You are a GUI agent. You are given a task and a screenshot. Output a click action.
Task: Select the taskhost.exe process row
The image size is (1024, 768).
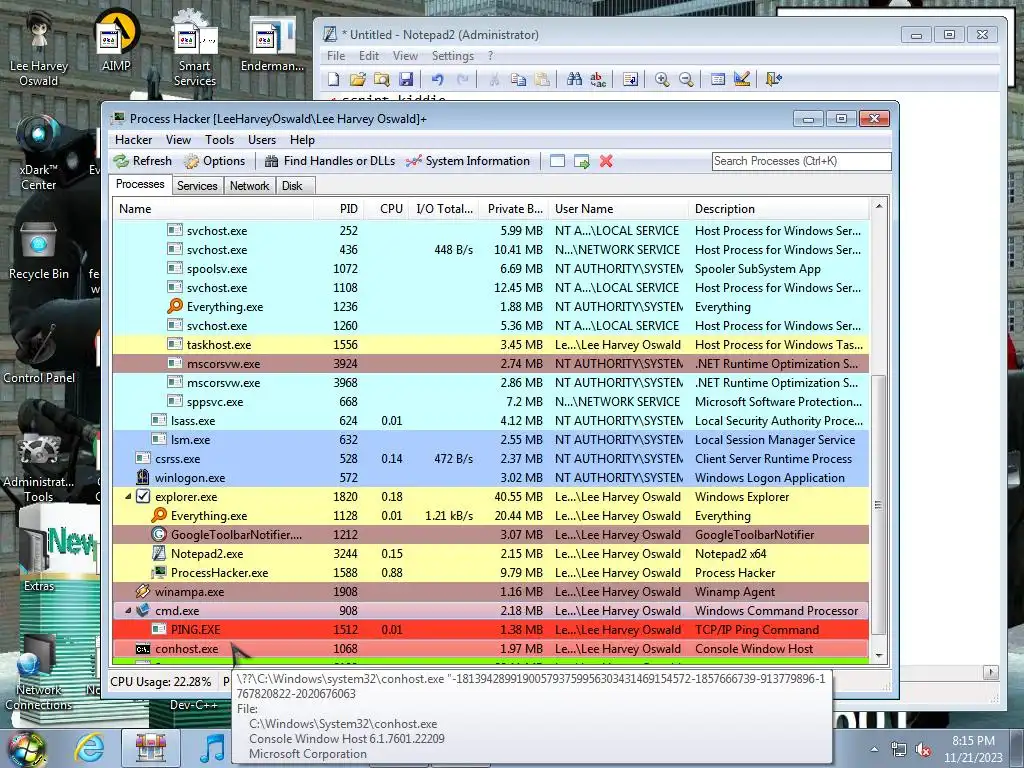[490, 344]
